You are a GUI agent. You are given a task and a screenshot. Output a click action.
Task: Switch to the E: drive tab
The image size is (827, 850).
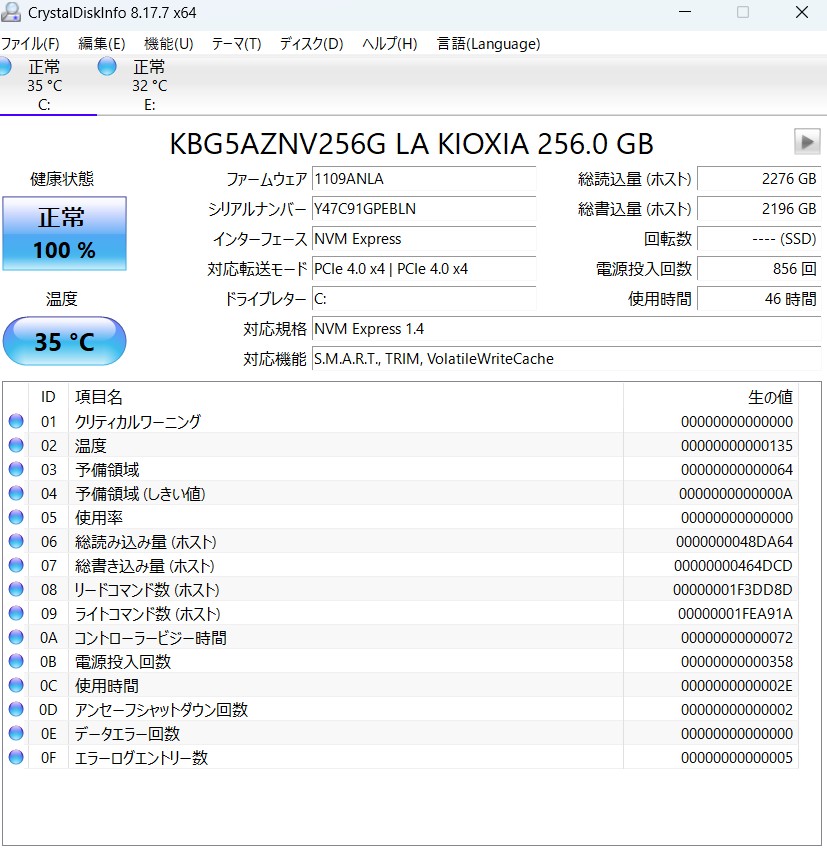click(x=149, y=86)
